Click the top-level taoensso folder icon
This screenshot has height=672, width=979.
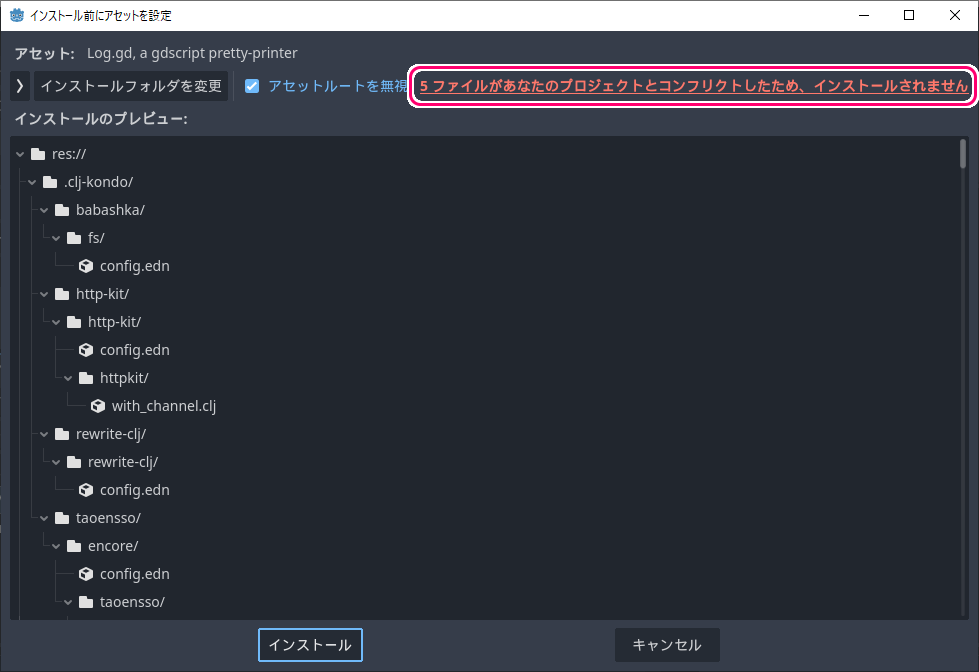pyautogui.click(x=62, y=518)
